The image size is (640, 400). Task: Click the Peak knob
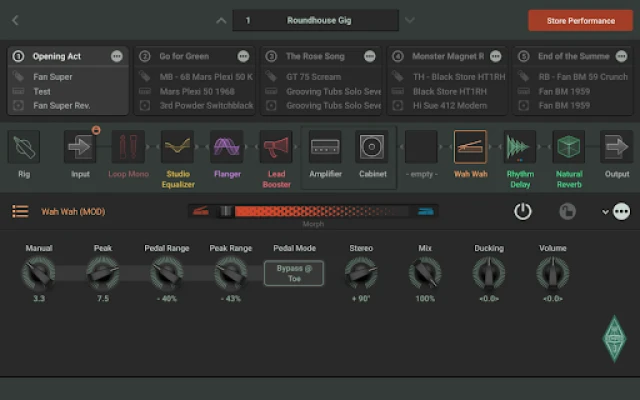[103, 273]
